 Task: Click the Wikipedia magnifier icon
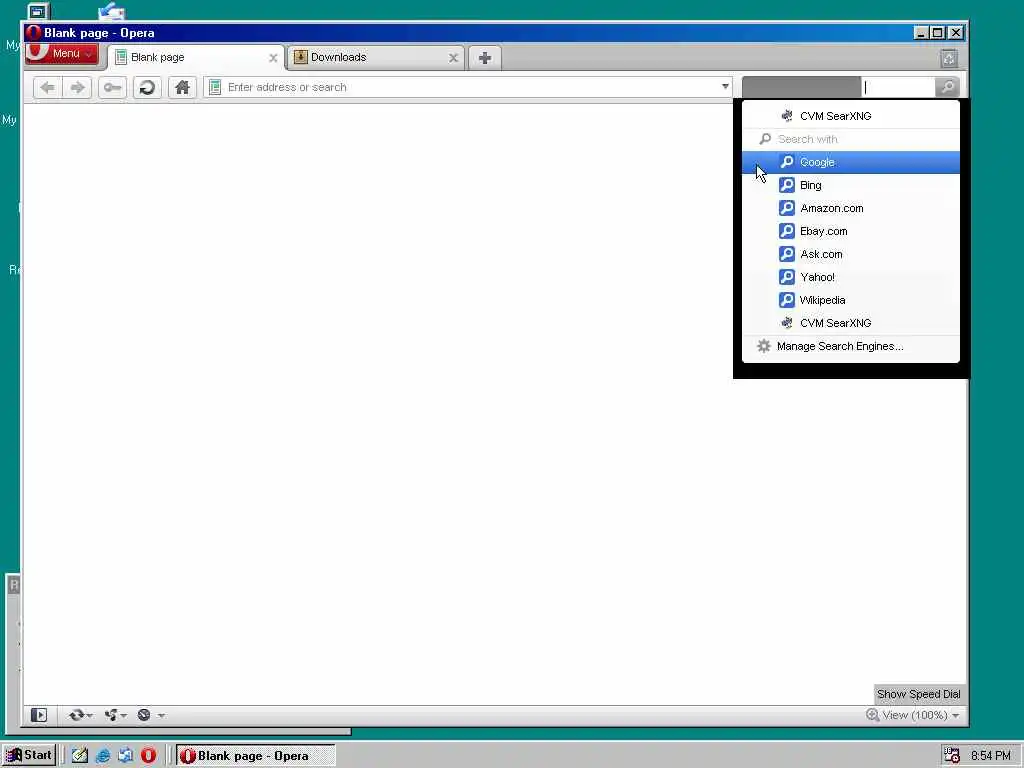[787, 300]
